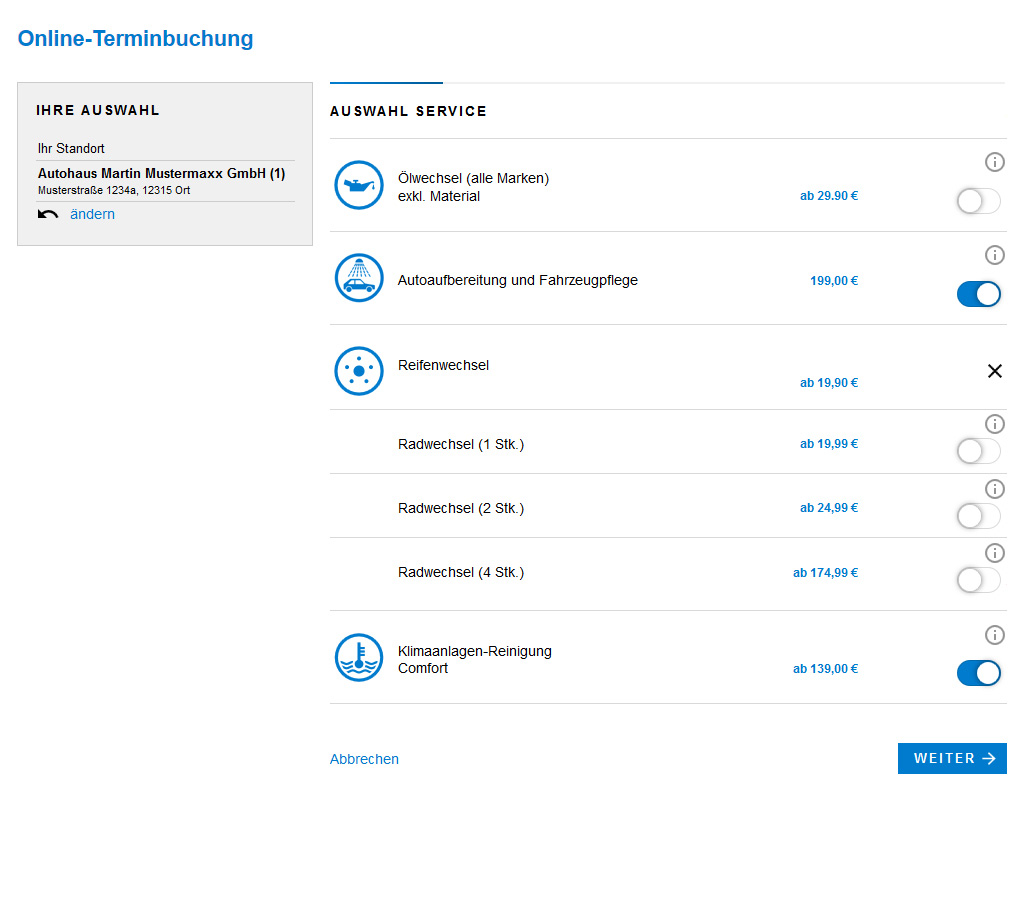Collapse Reifenwechsel options with the X
This screenshot has height=898, width=1024.
994,371
